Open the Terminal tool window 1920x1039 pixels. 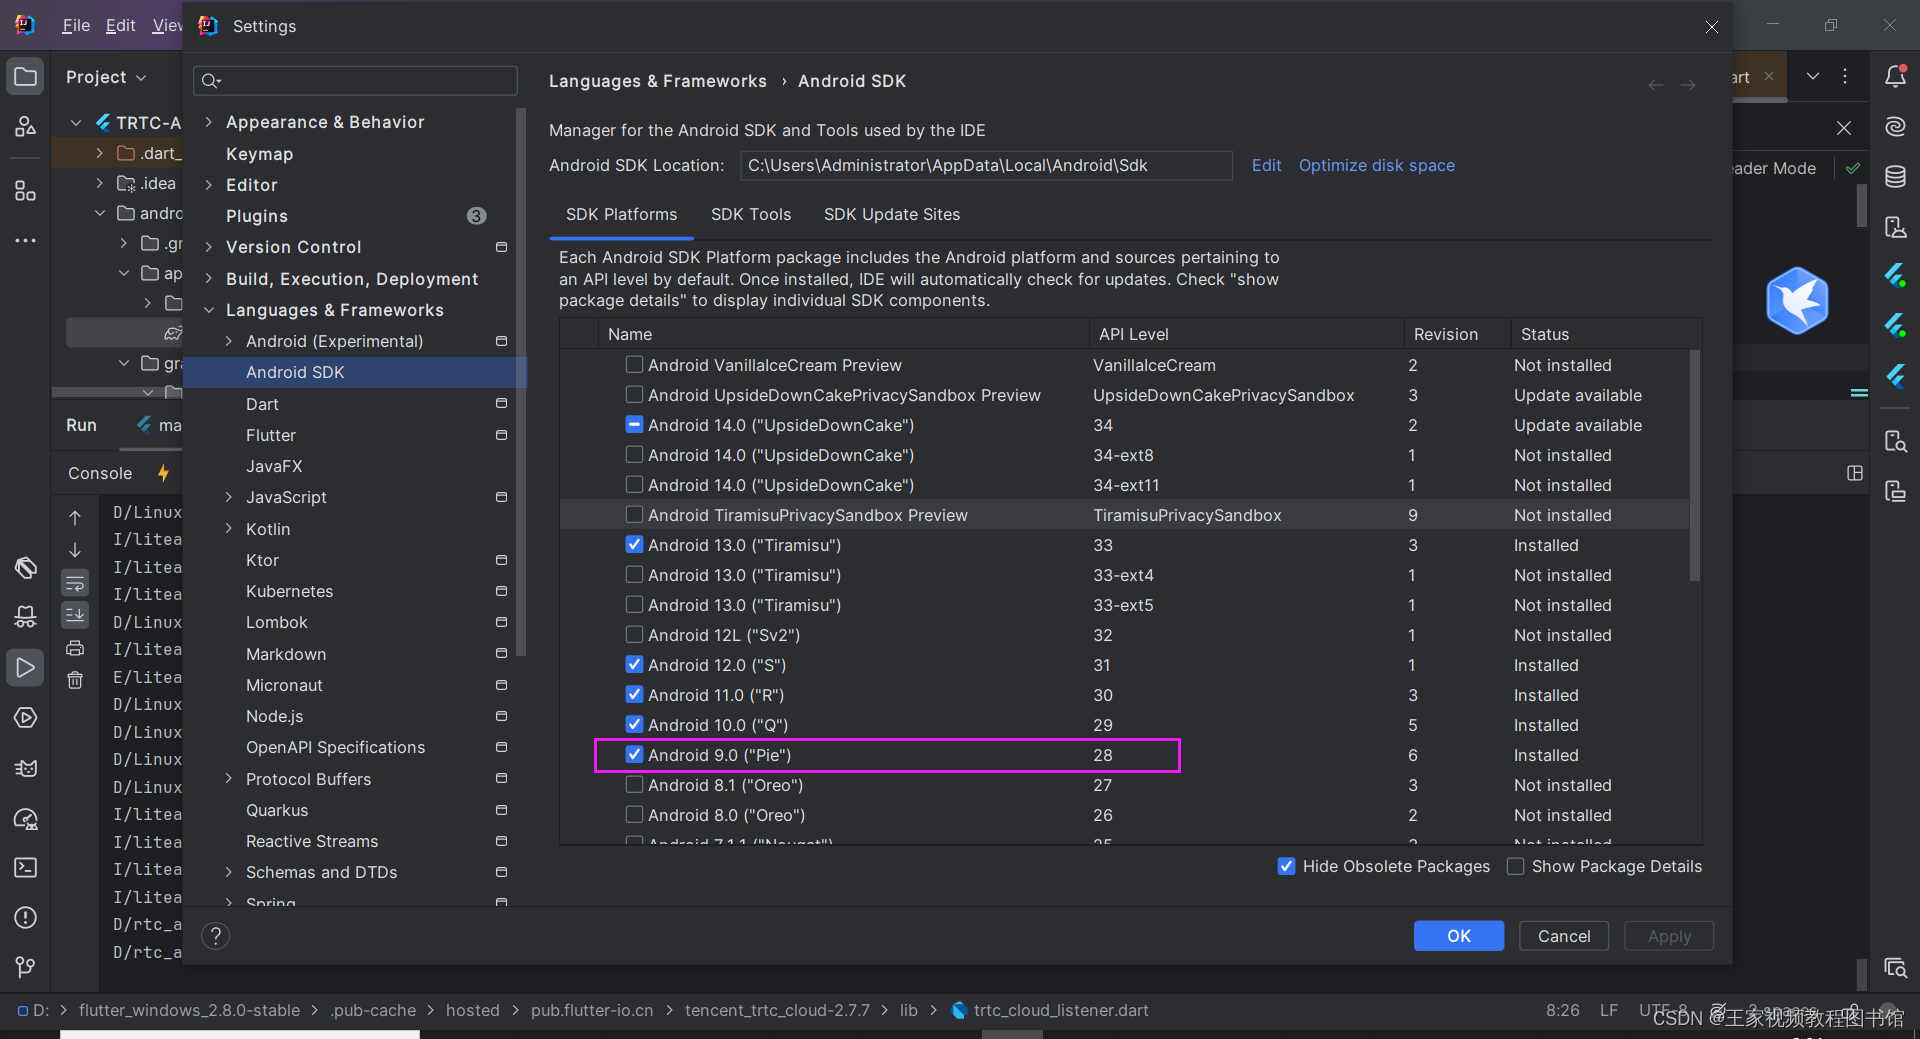coord(26,868)
